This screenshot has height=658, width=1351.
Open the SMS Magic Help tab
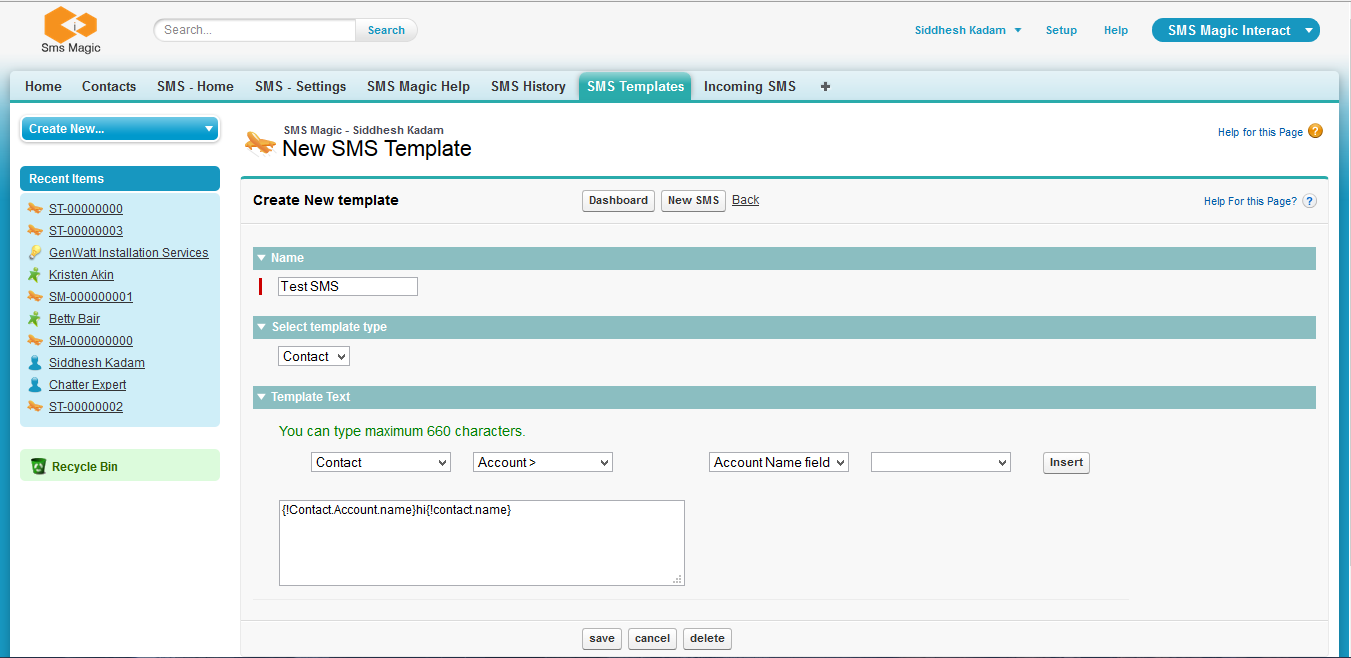(x=418, y=87)
